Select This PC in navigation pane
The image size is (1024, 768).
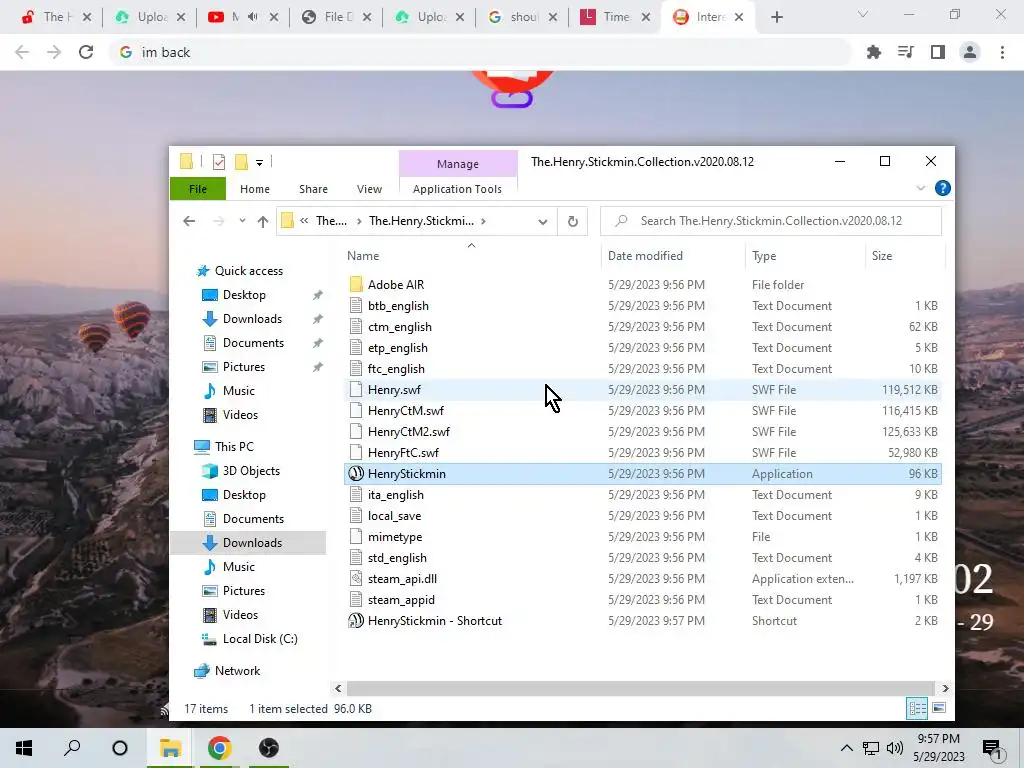[x=234, y=447]
